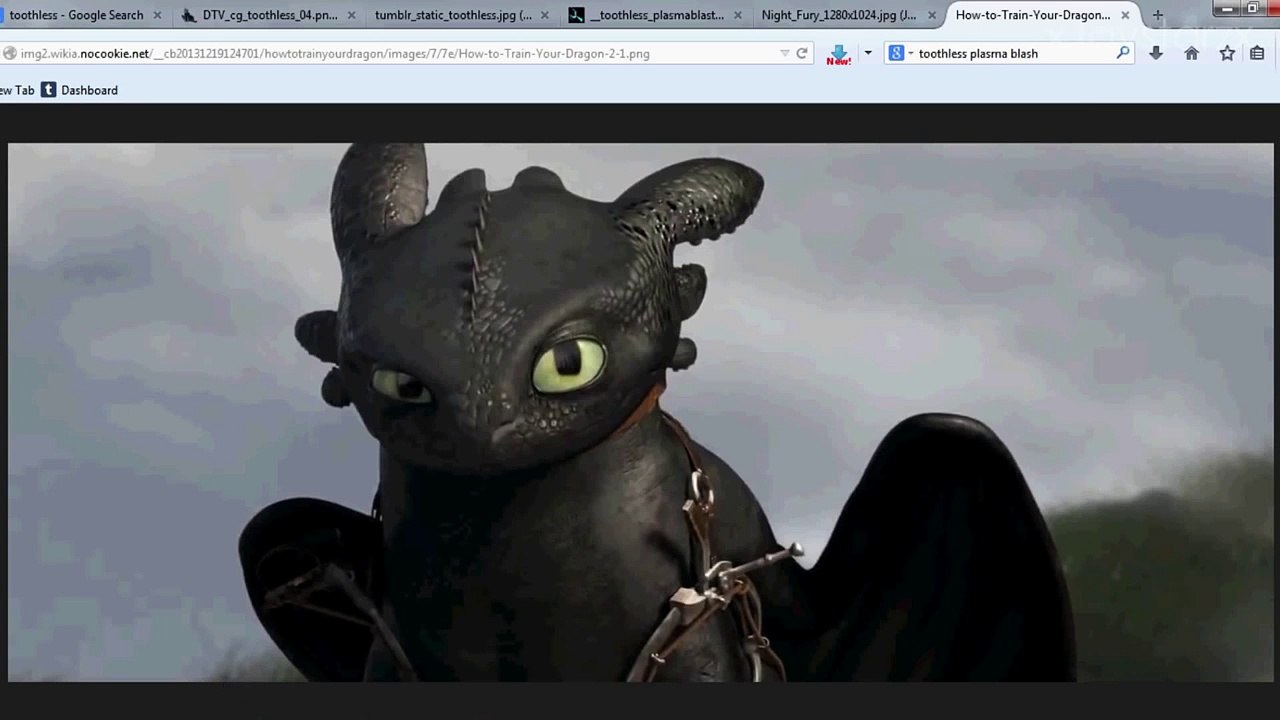Switch to the Night_Fury_1280x1024.jpg tab
The width and height of the screenshot is (1280, 720).
point(838,15)
